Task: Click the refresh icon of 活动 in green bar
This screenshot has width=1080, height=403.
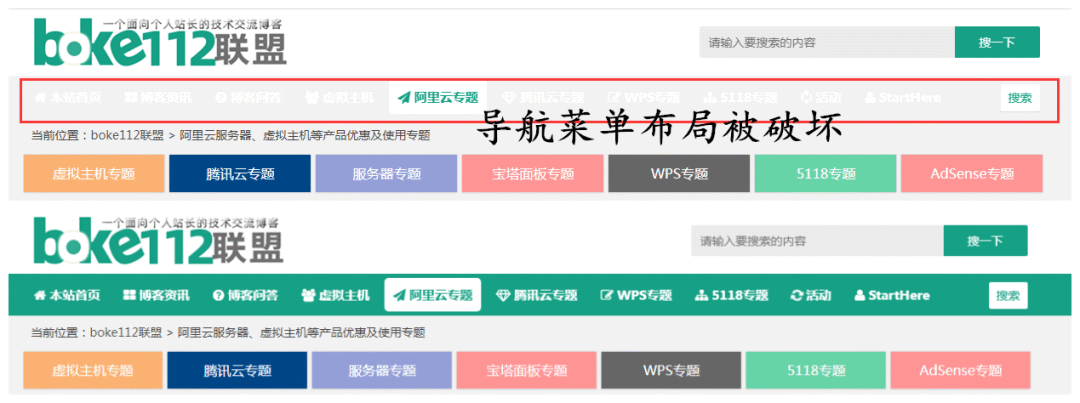Action: point(798,296)
